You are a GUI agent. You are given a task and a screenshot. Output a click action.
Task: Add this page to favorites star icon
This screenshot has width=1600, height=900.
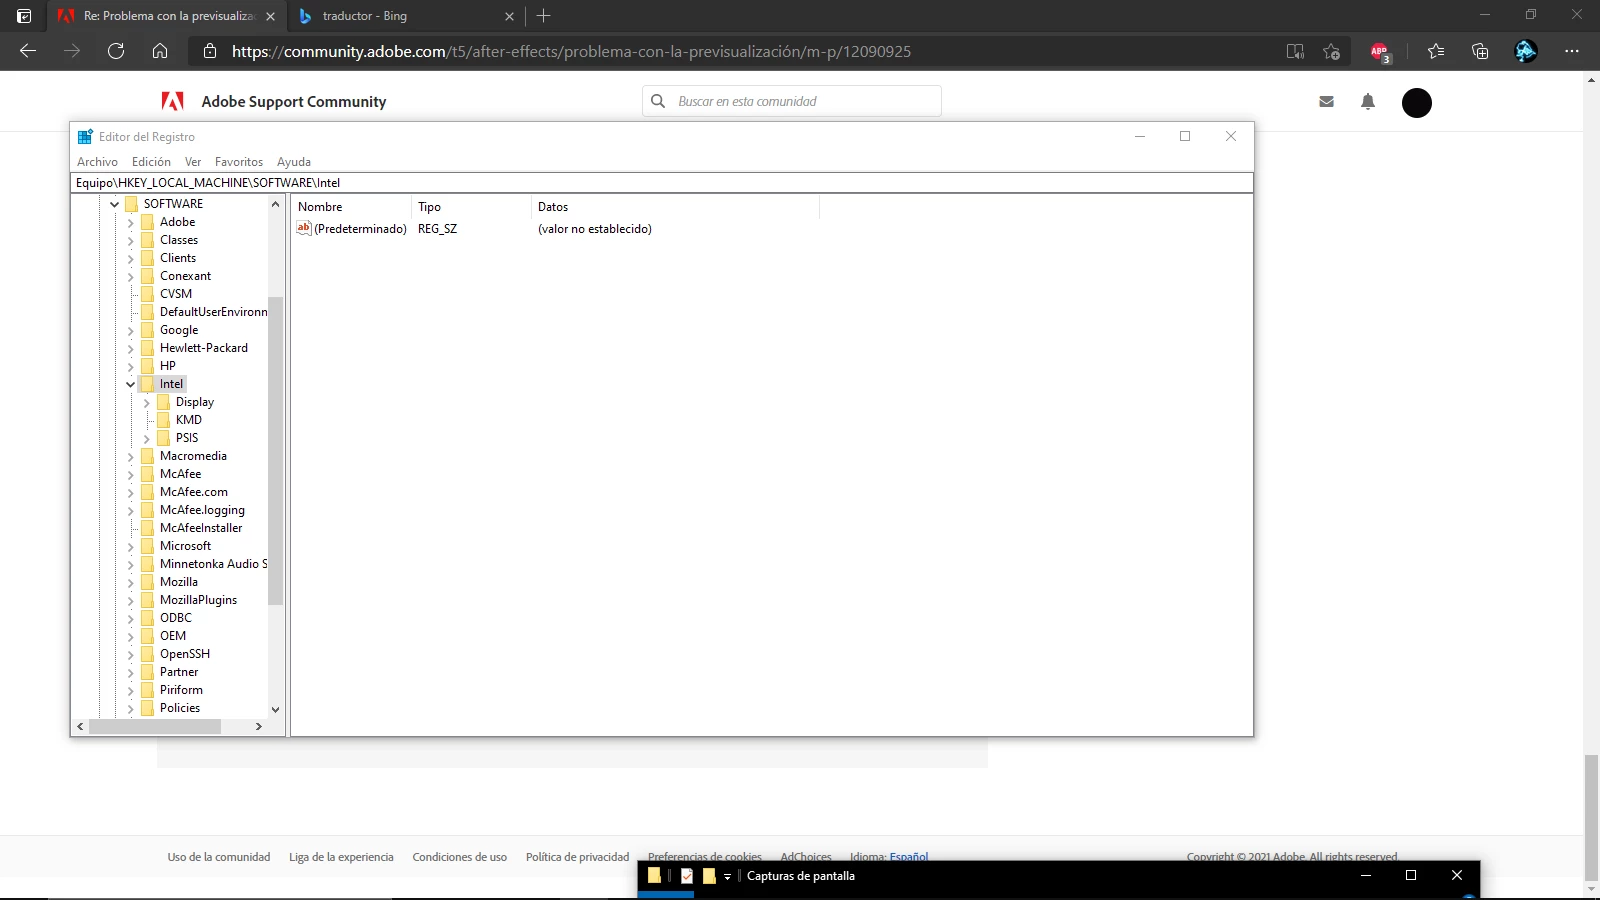tap(1331, 51)
